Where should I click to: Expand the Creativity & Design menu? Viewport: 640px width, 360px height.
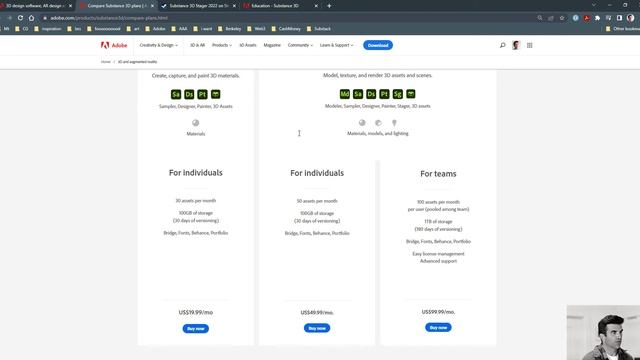click(159, 45)
